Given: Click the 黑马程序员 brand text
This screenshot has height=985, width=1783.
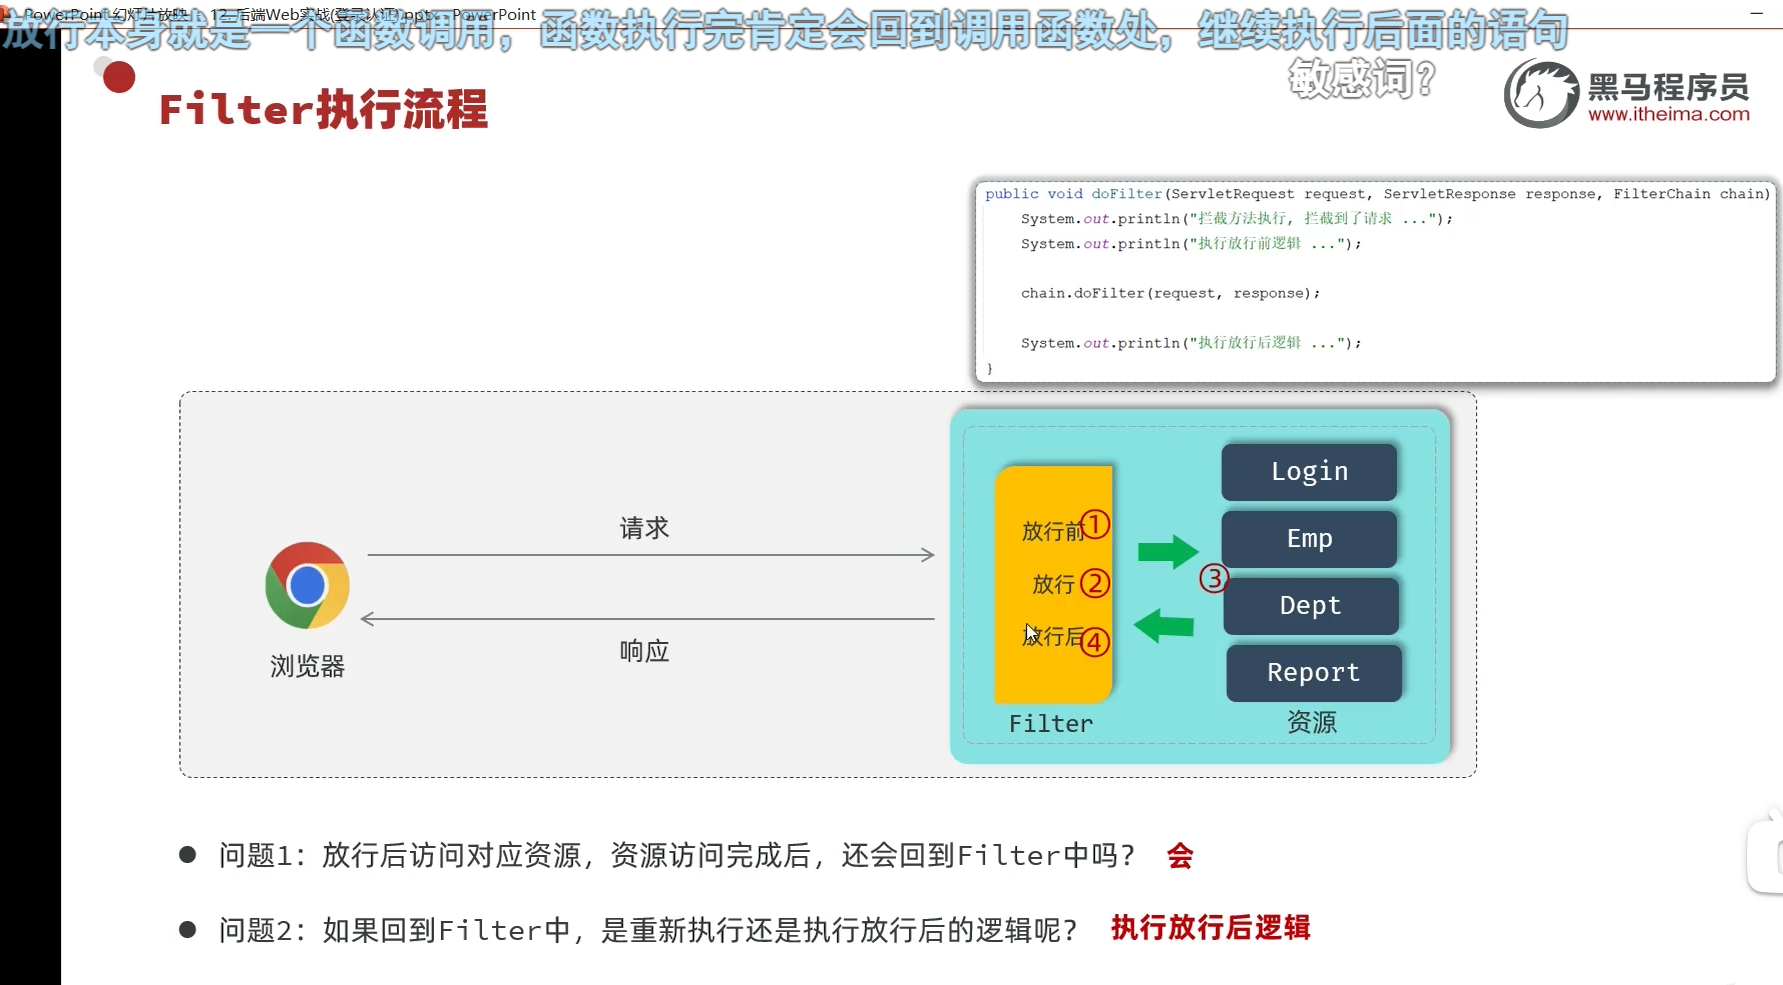Looking at the screenshot, I should [x=1669, y=87].
